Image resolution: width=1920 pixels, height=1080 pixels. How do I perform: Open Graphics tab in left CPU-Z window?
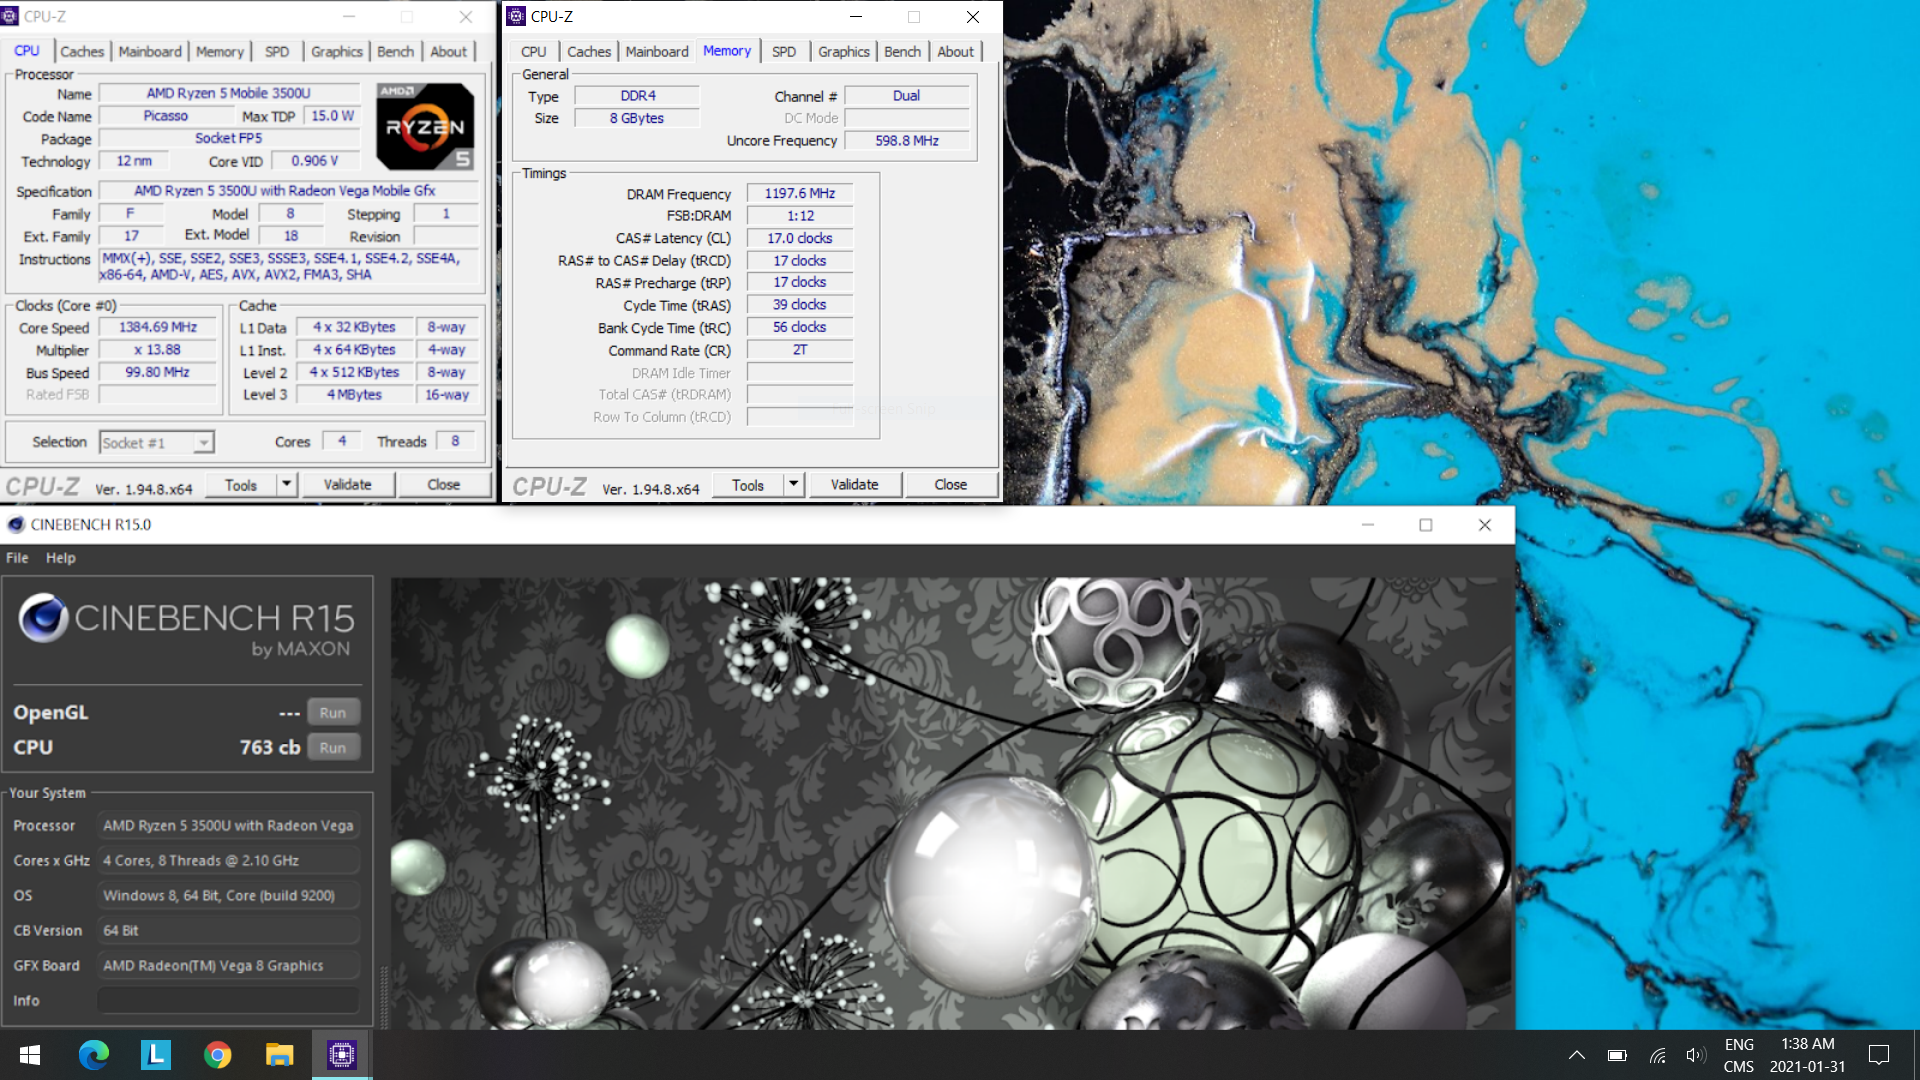(336, 51)
